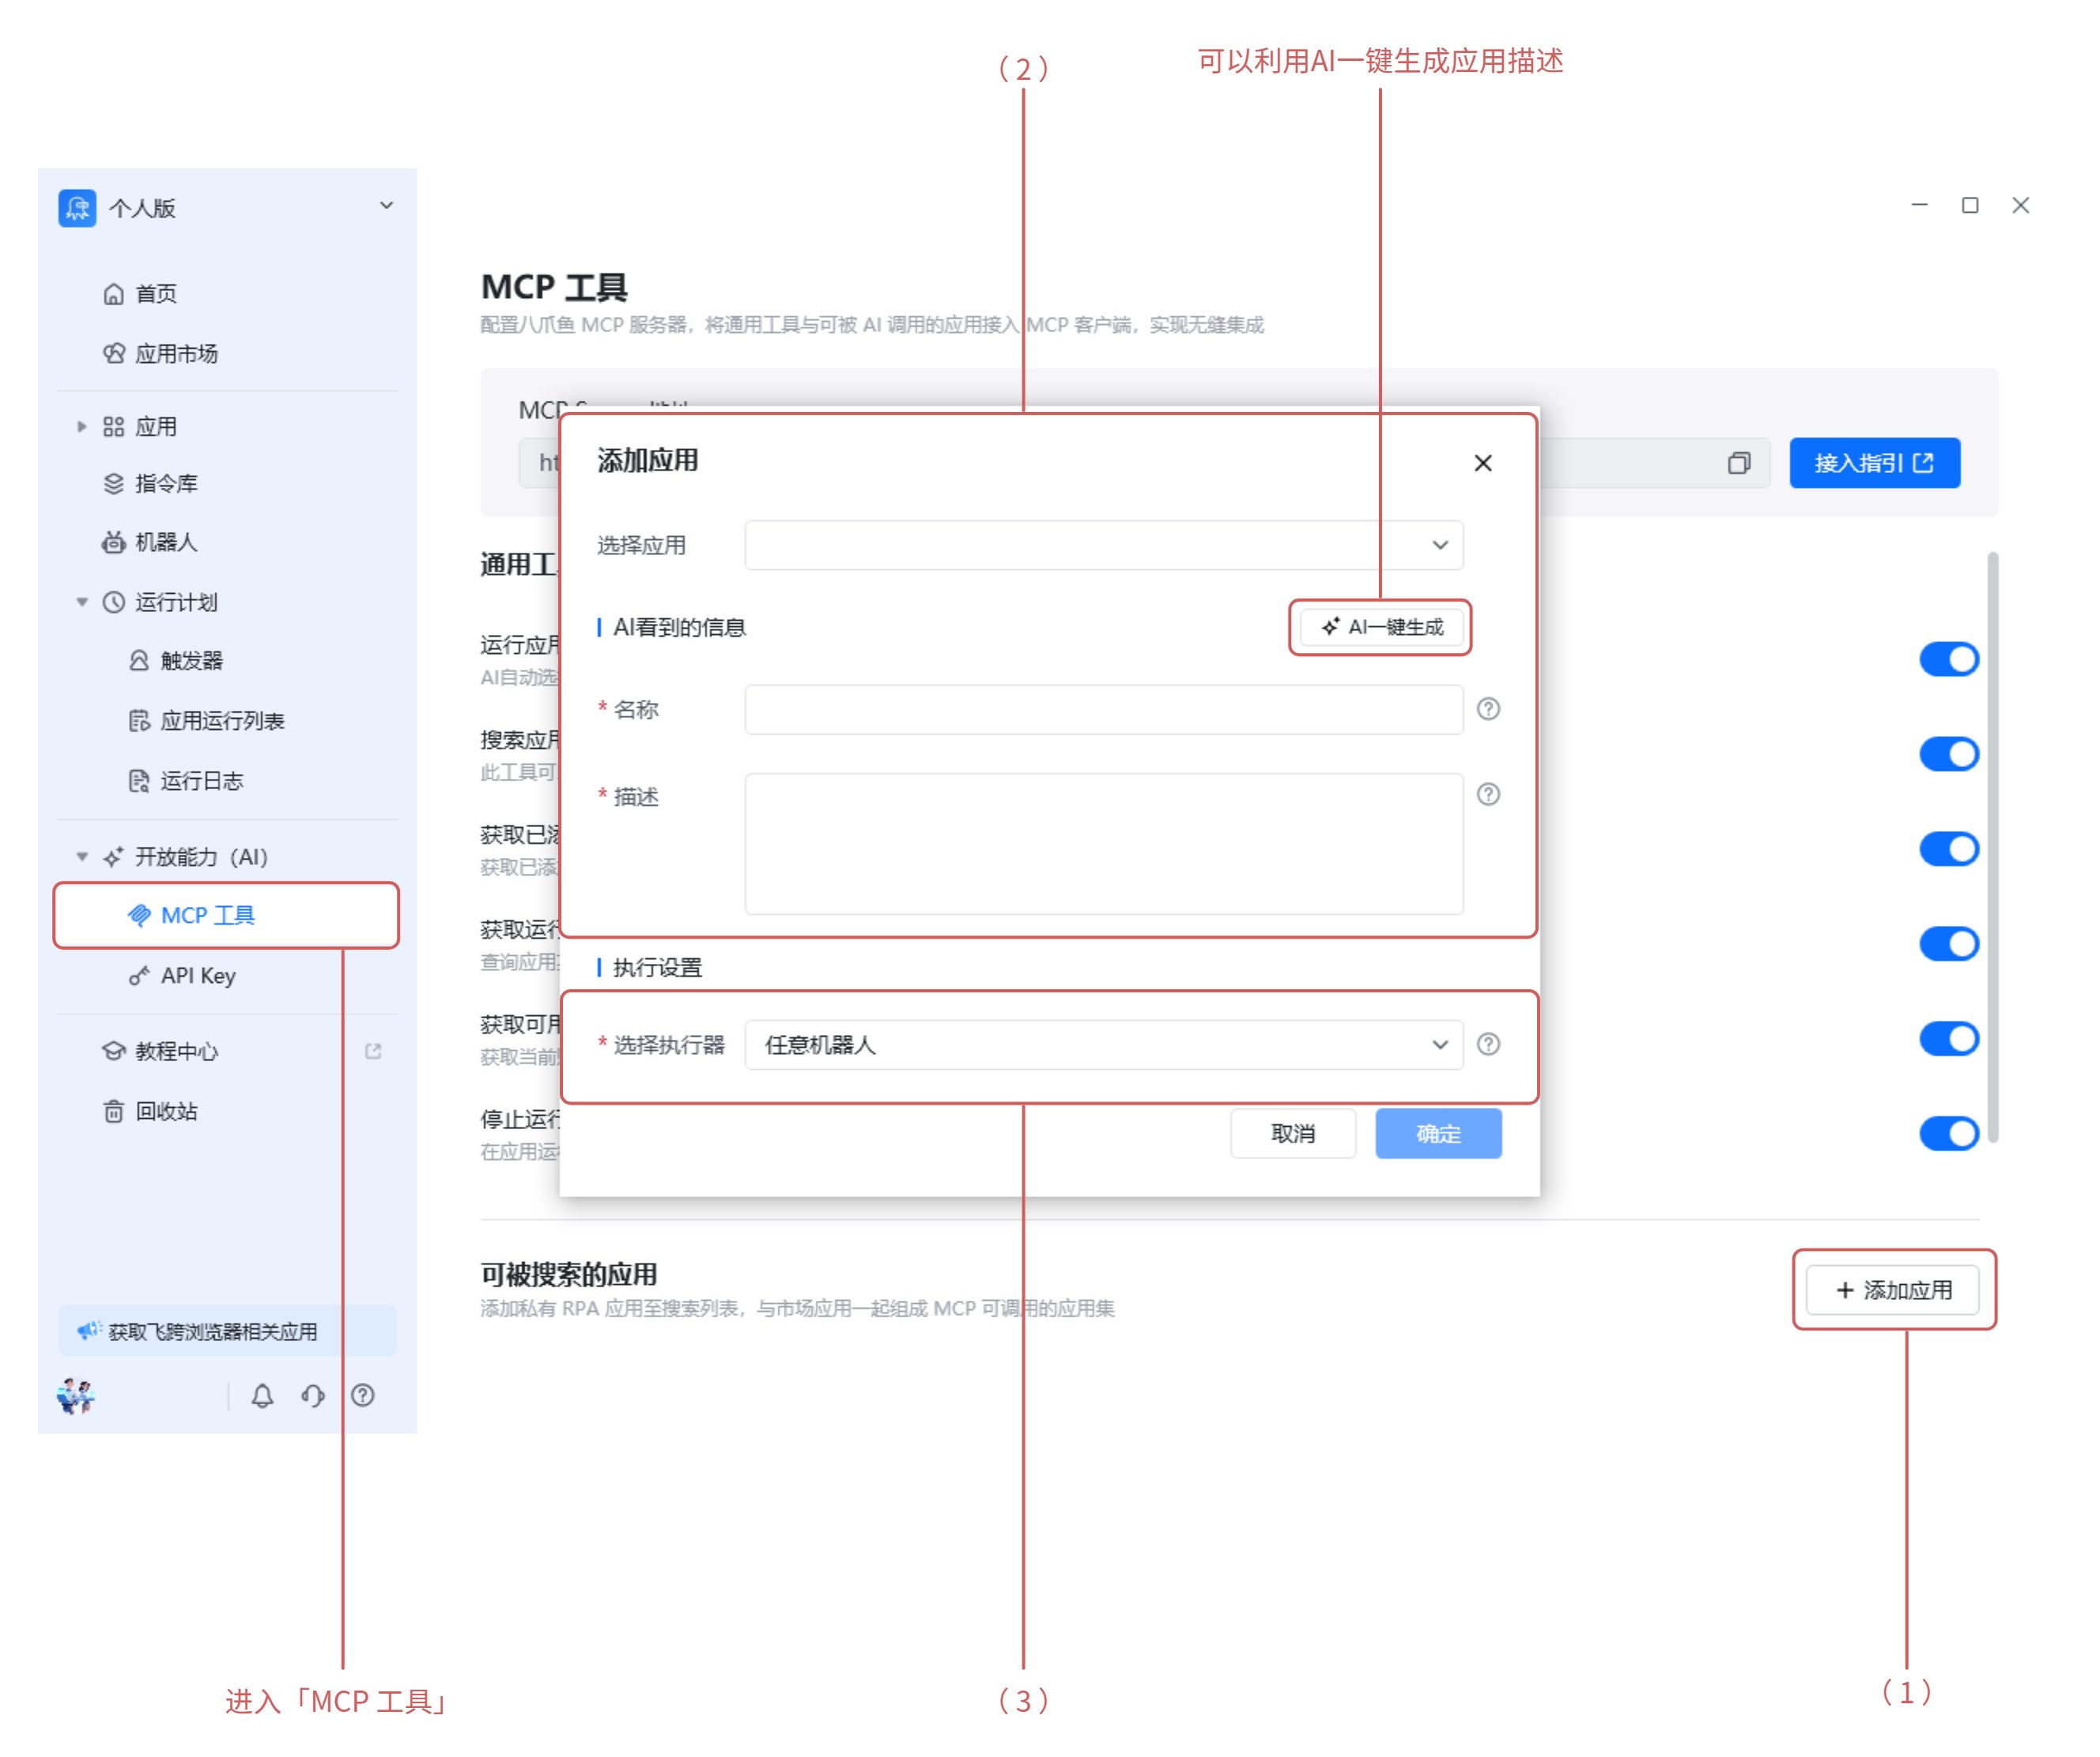Viewport: 2100px width, 1757px height.
Task: Select MCP 工具 in sidebar
Action: (x=226, y=916)
